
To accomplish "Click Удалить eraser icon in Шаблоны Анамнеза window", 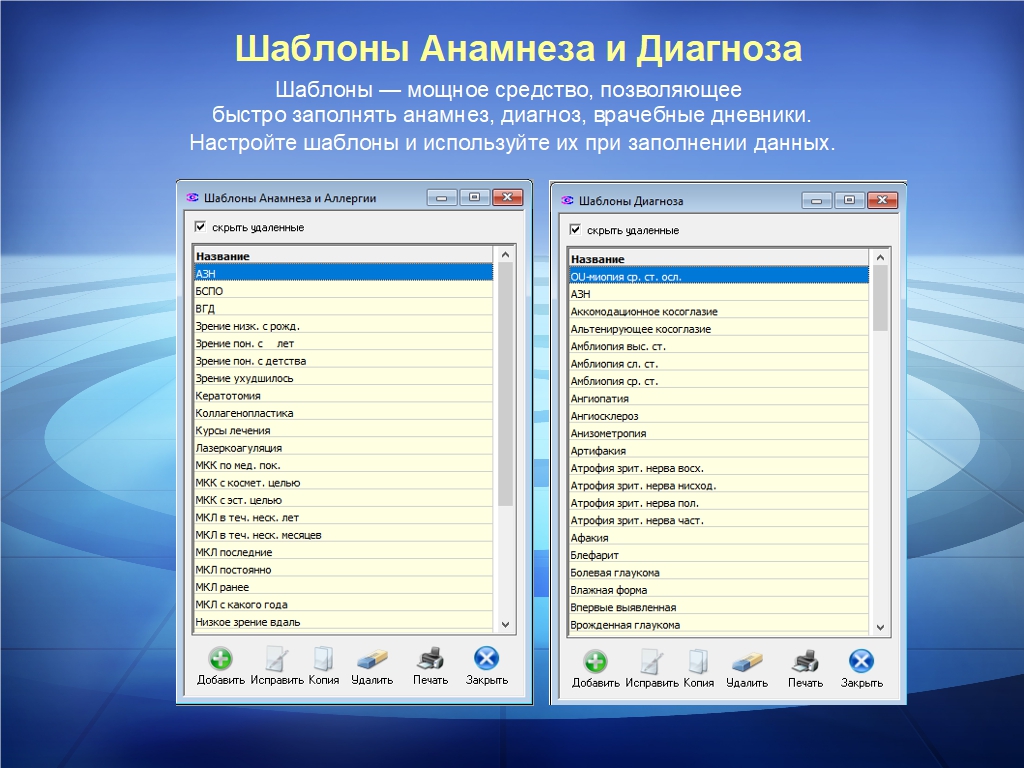I will click(x=371, y=659).
